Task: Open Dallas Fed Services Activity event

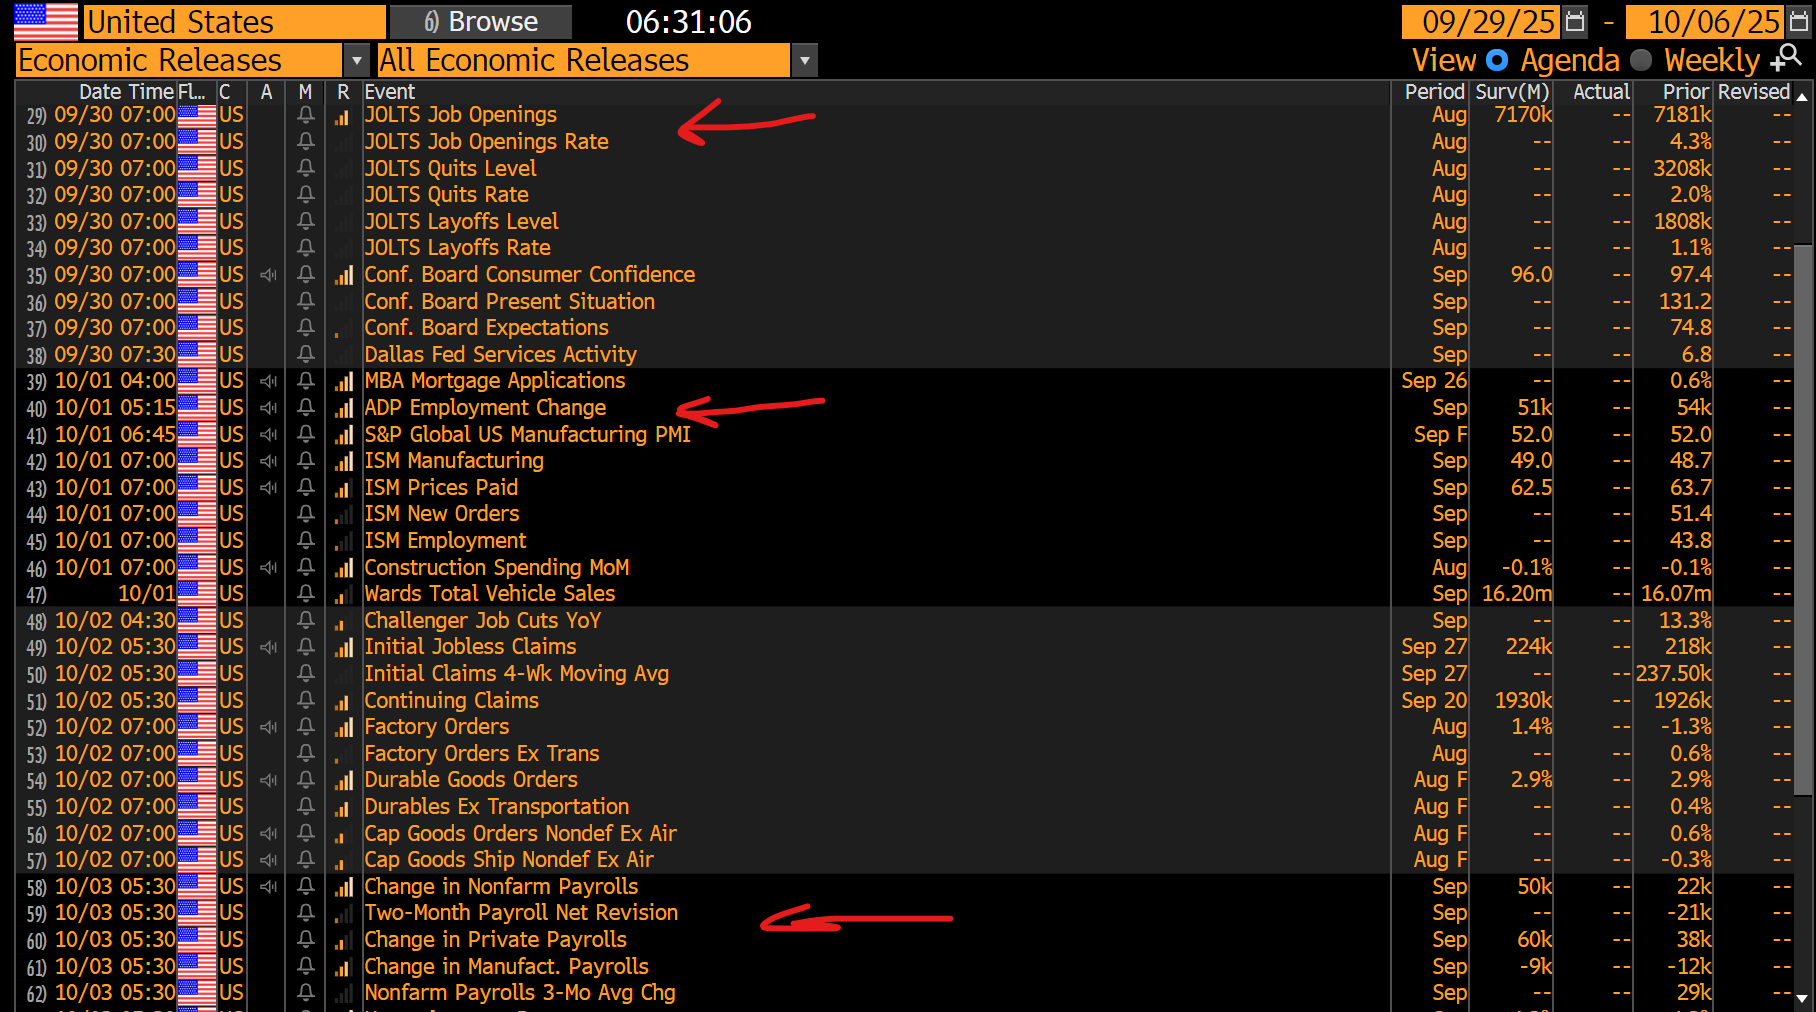Action: click(x=500, y=355)
